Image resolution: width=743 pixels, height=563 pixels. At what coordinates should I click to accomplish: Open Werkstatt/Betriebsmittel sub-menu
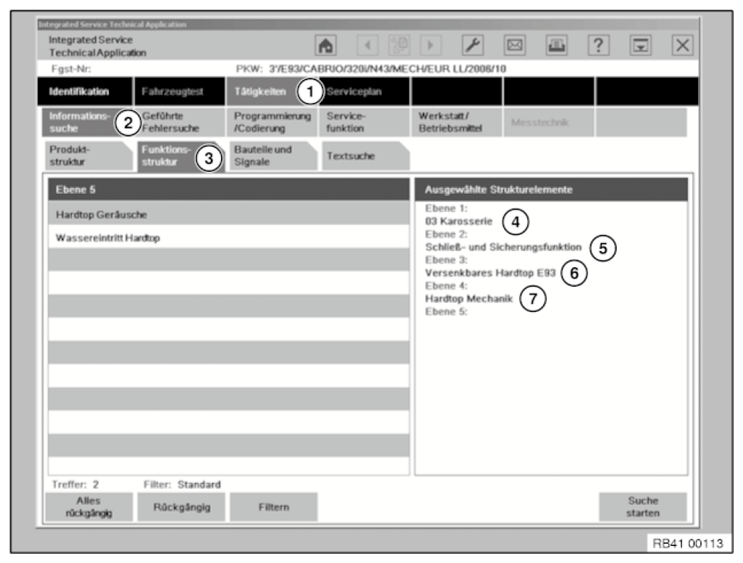pyautogui.click(x=456, y=122)
